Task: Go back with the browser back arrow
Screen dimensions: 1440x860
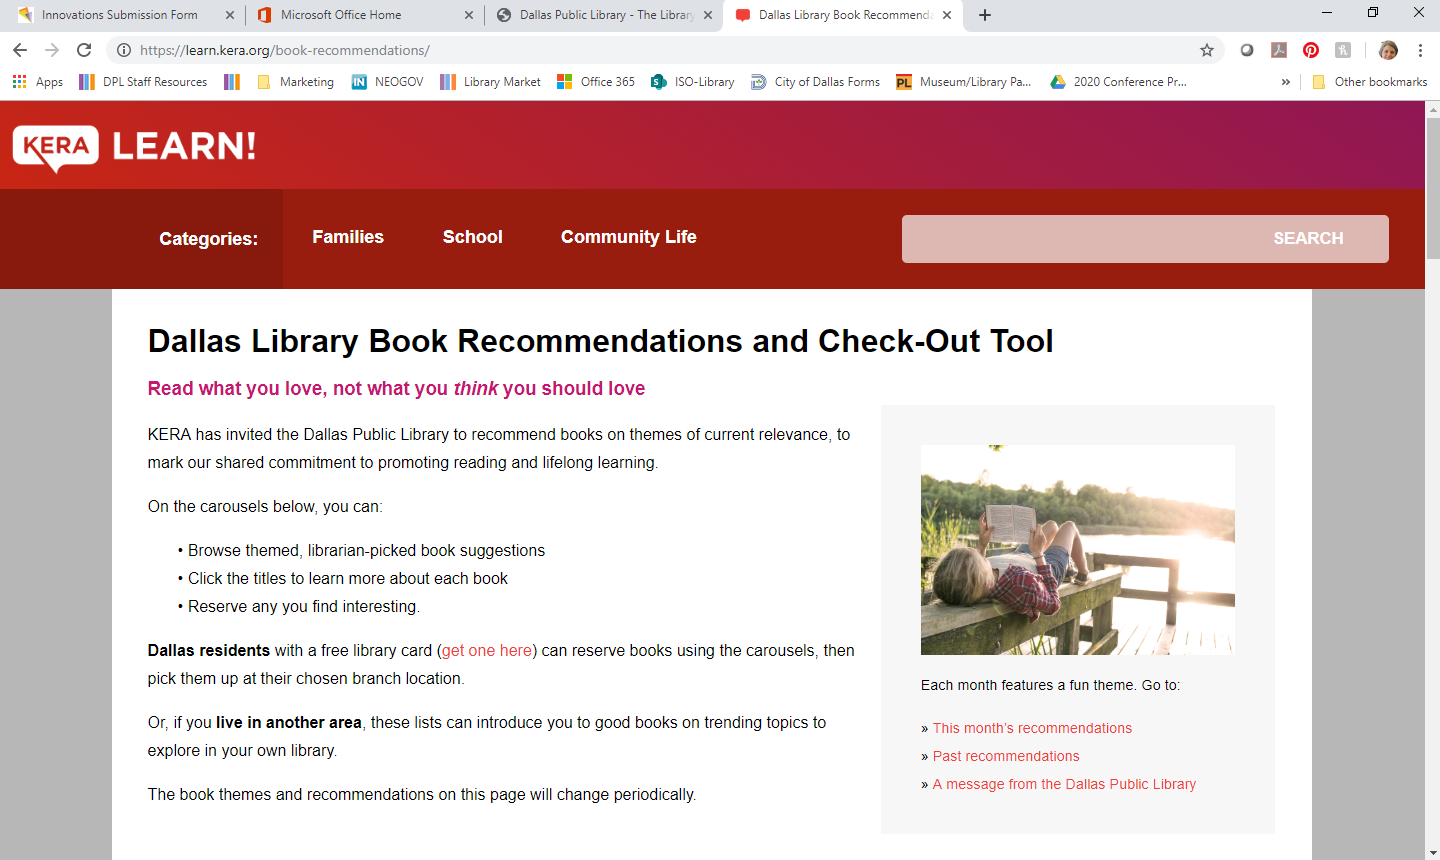Action: pyautogui.click(x=20, y=50)
